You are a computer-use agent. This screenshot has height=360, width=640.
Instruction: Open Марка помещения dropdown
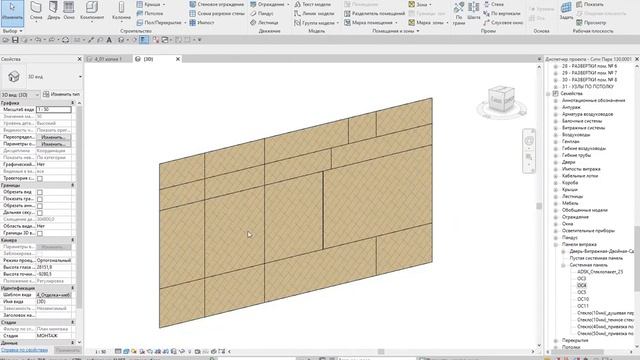pyautogui.click(x=396, y=22)
